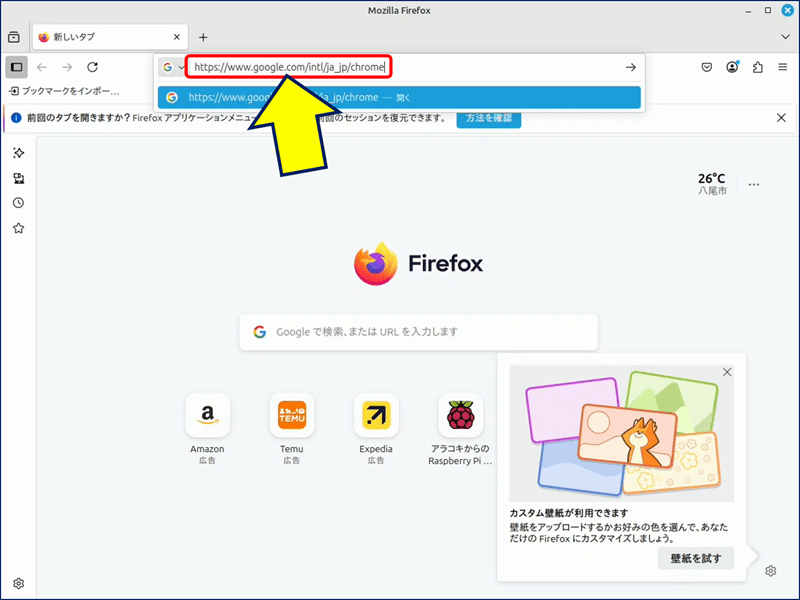Open the Firefox View icon

click(14, 37)
